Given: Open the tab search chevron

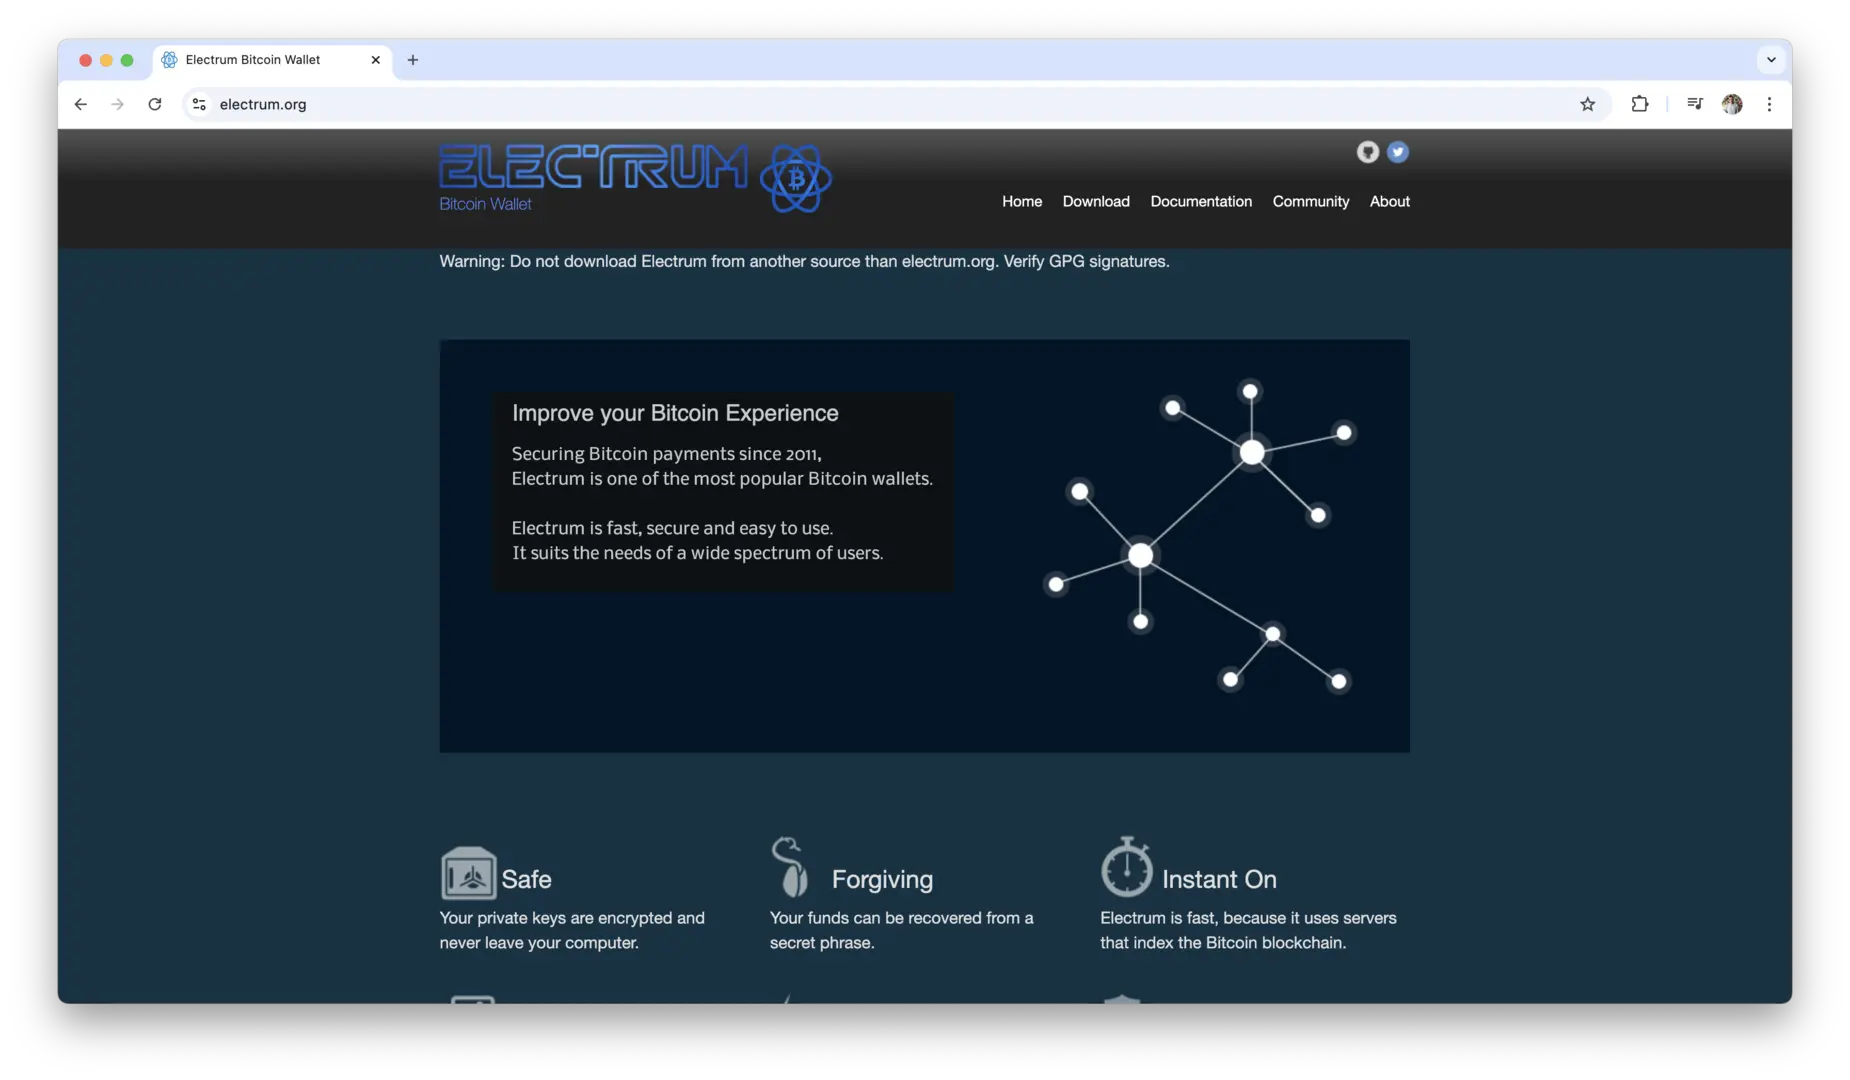Looking at the screenshot, I should [x=1771, y=60].
